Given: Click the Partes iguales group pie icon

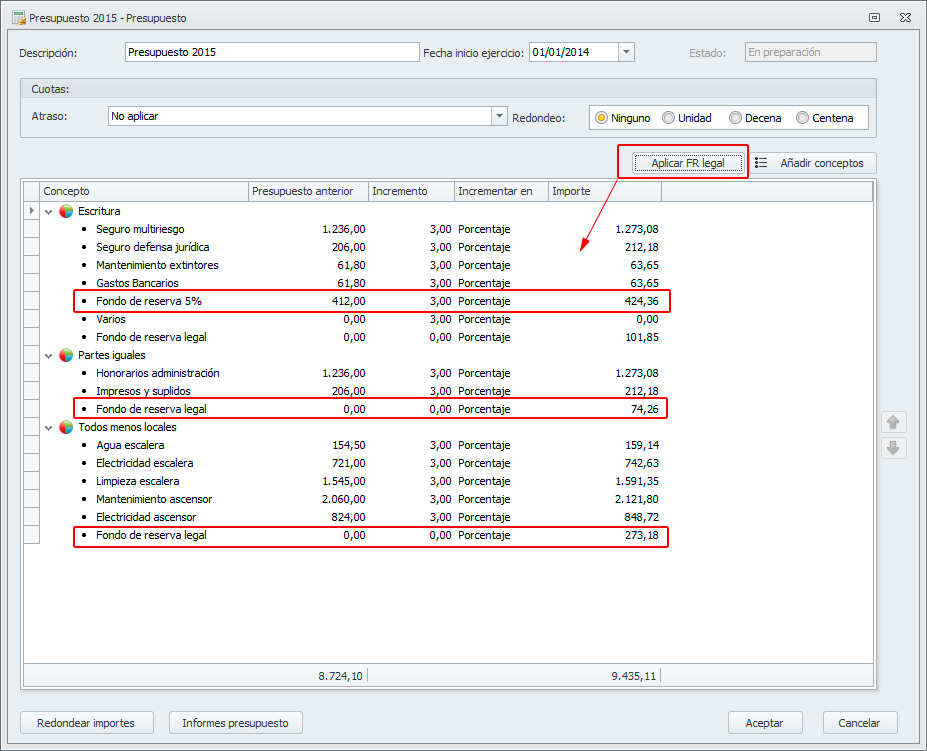Looking at the screenshot, I should point(66,355).
